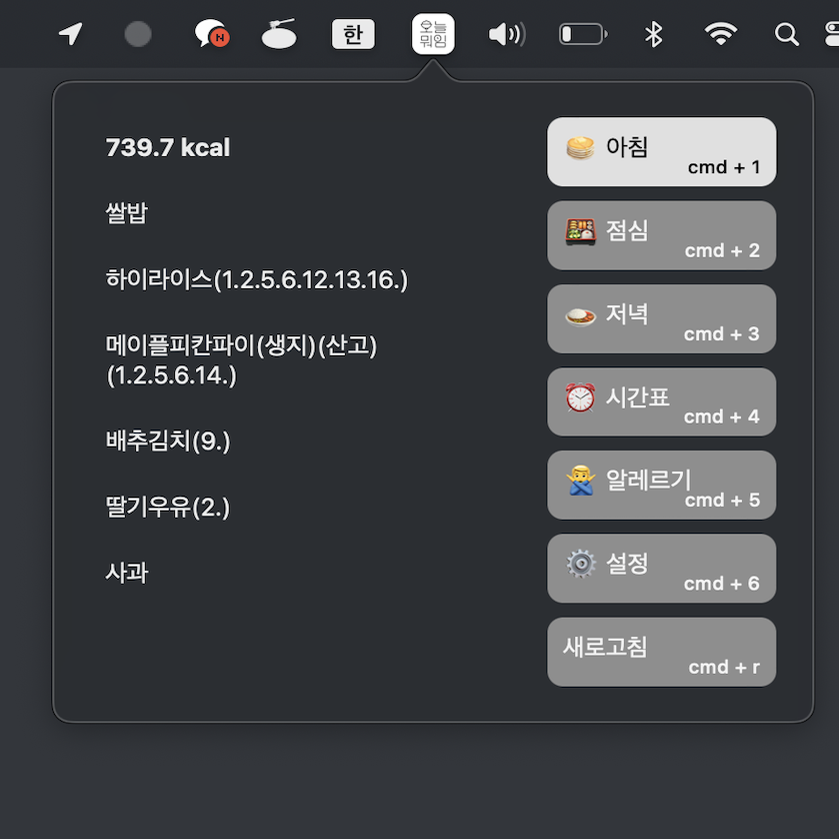
Task: Click the tank-shaped menu bar icon
Action: (278, 33)
